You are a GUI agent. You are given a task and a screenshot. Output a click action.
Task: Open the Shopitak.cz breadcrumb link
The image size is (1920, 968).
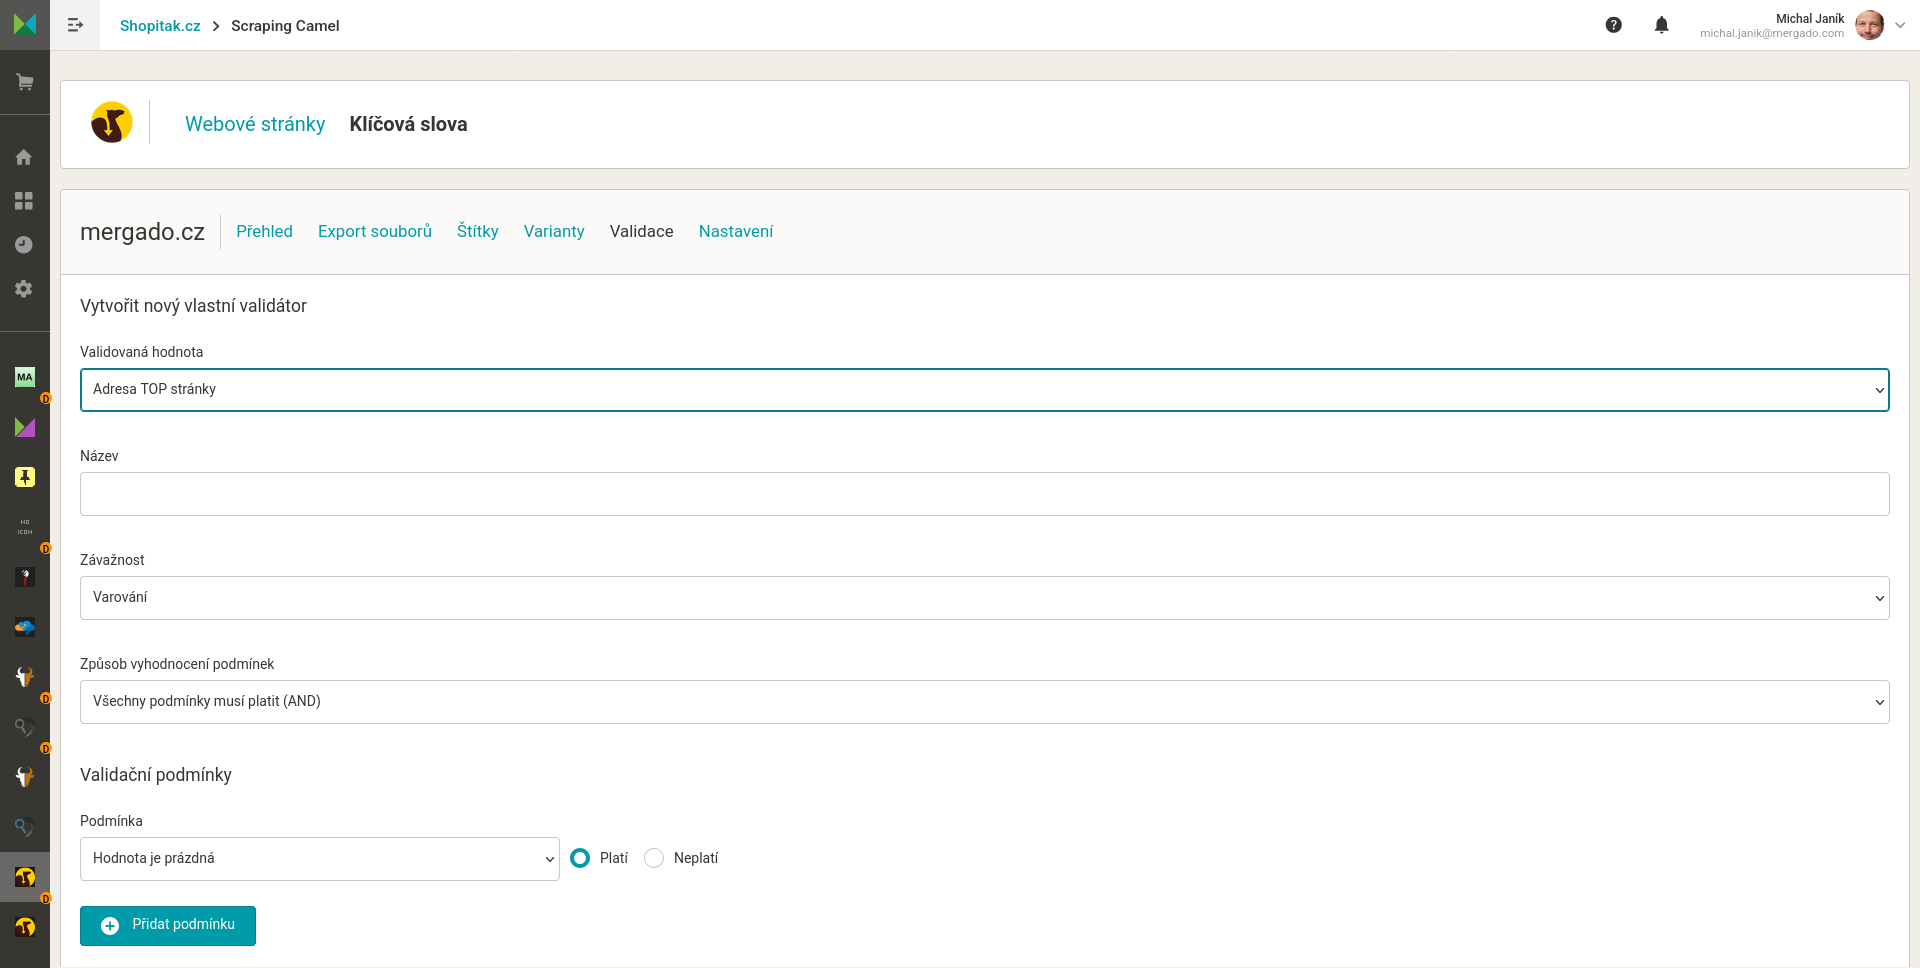[x=160, y=26]
